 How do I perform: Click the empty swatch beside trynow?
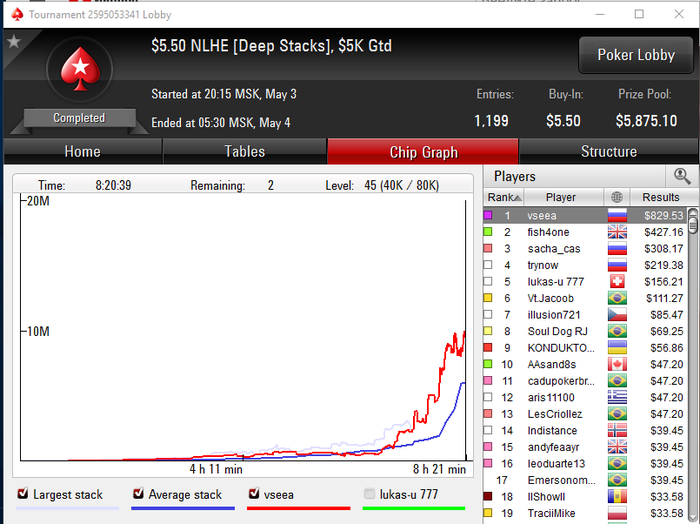(488, 265)
